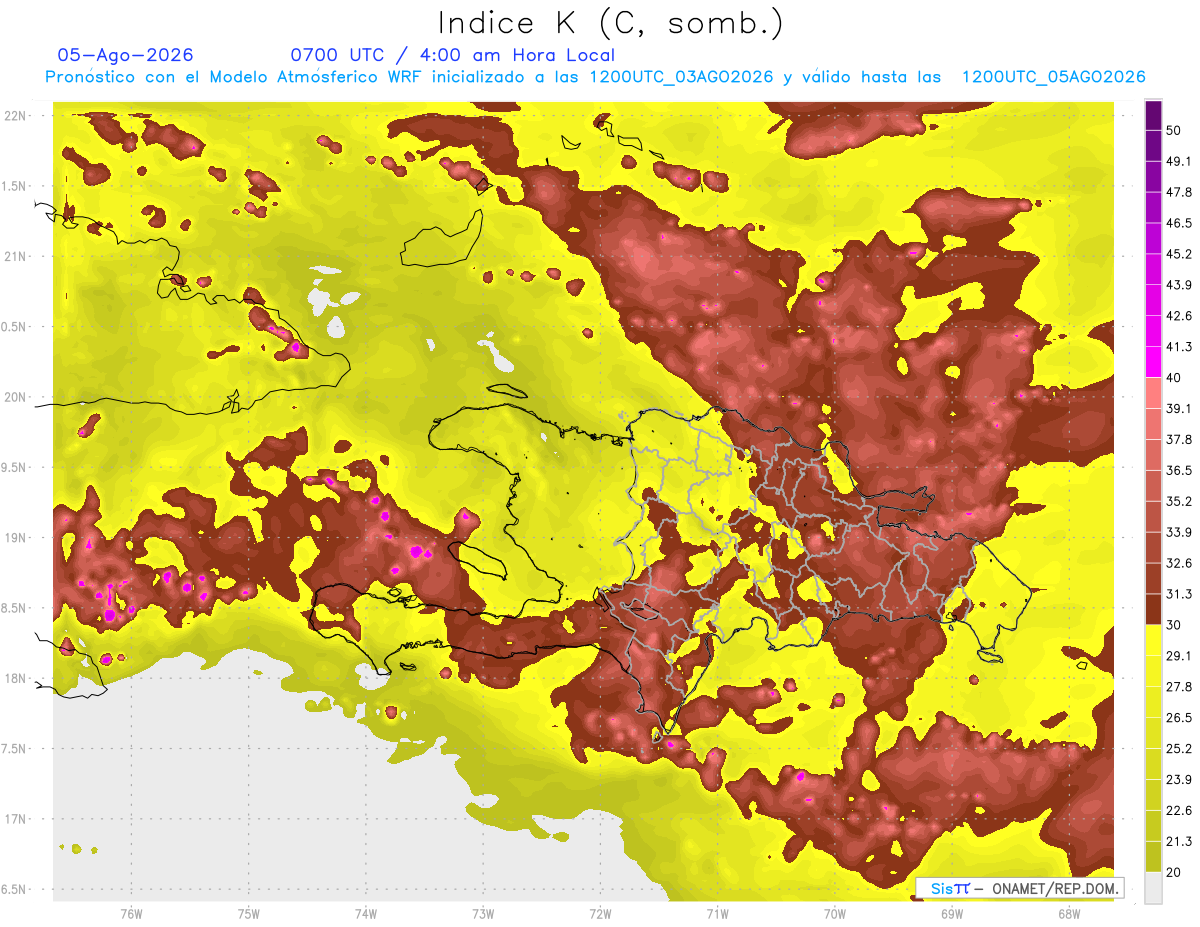Click the time text '0700 UTC / 4:00 am Hora Local'

coord(452,55)
